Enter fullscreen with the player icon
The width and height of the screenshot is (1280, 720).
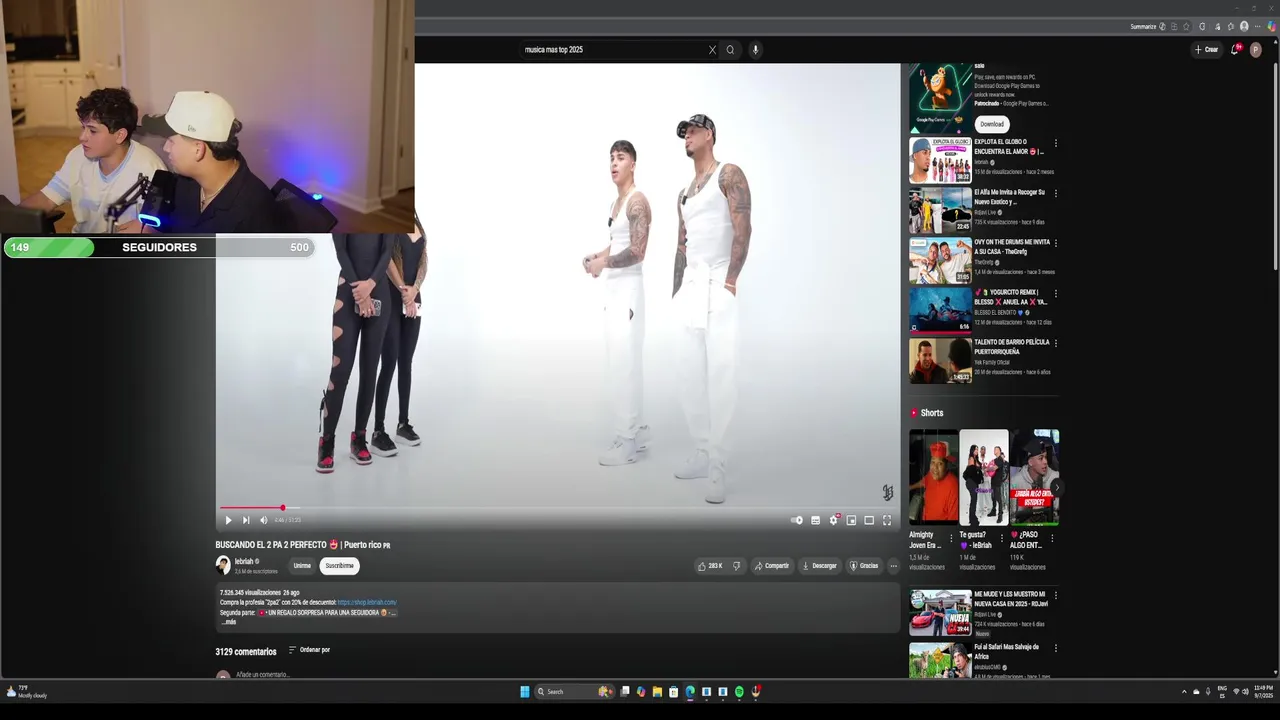[x=887, y=520]
